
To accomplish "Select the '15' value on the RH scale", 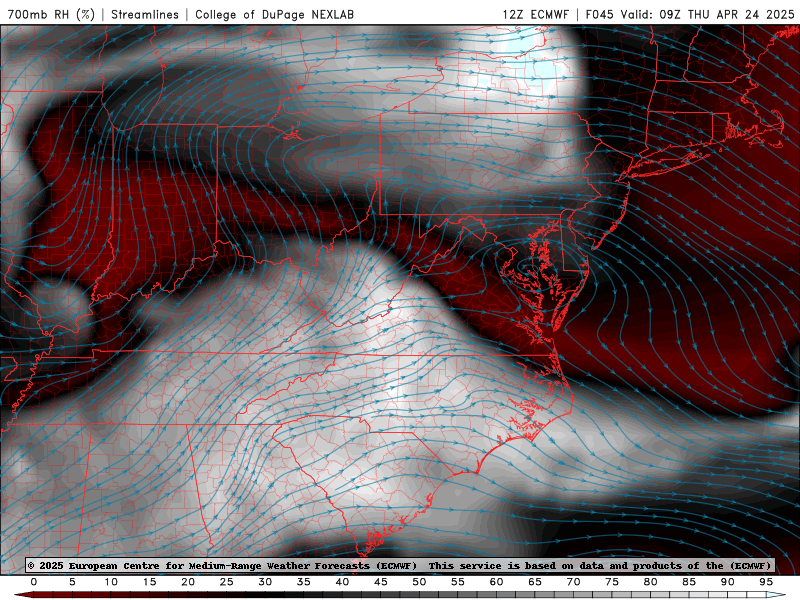I will tap(149, 582).
